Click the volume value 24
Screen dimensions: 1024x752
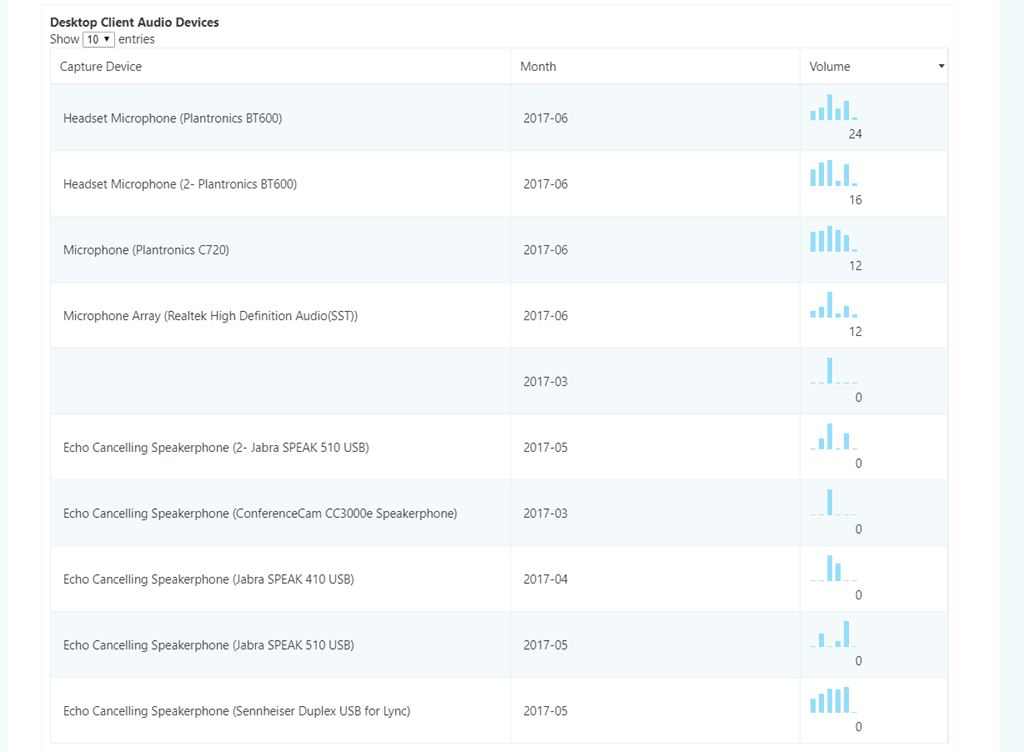pyautogui.click(x=855, y=134)
